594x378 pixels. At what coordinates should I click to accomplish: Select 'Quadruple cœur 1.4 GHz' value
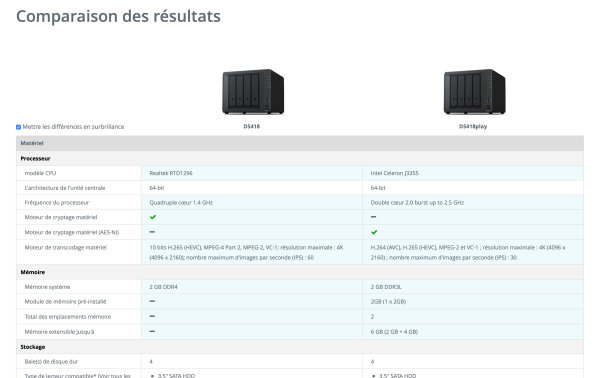click(181, 203)
